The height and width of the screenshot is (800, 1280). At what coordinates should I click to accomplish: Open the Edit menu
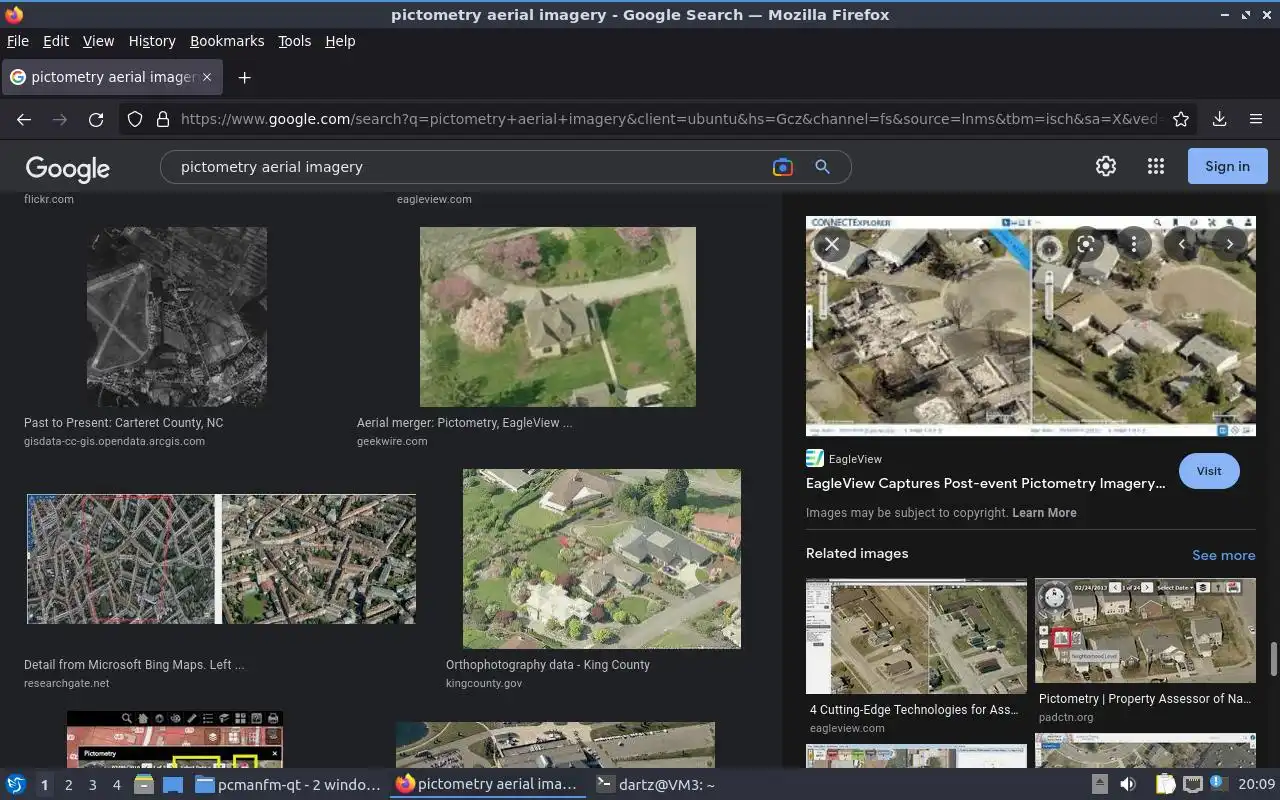coord(56,41)
